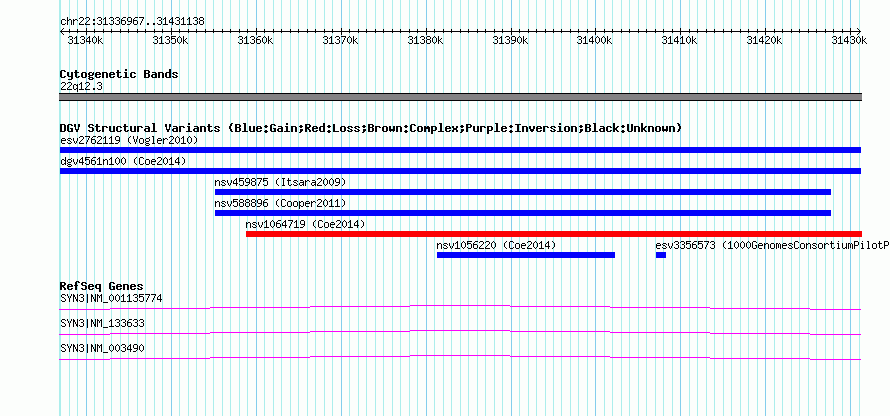
Task: Click the nsv1064719 (Coe2014) label
Action: (305, 224)
